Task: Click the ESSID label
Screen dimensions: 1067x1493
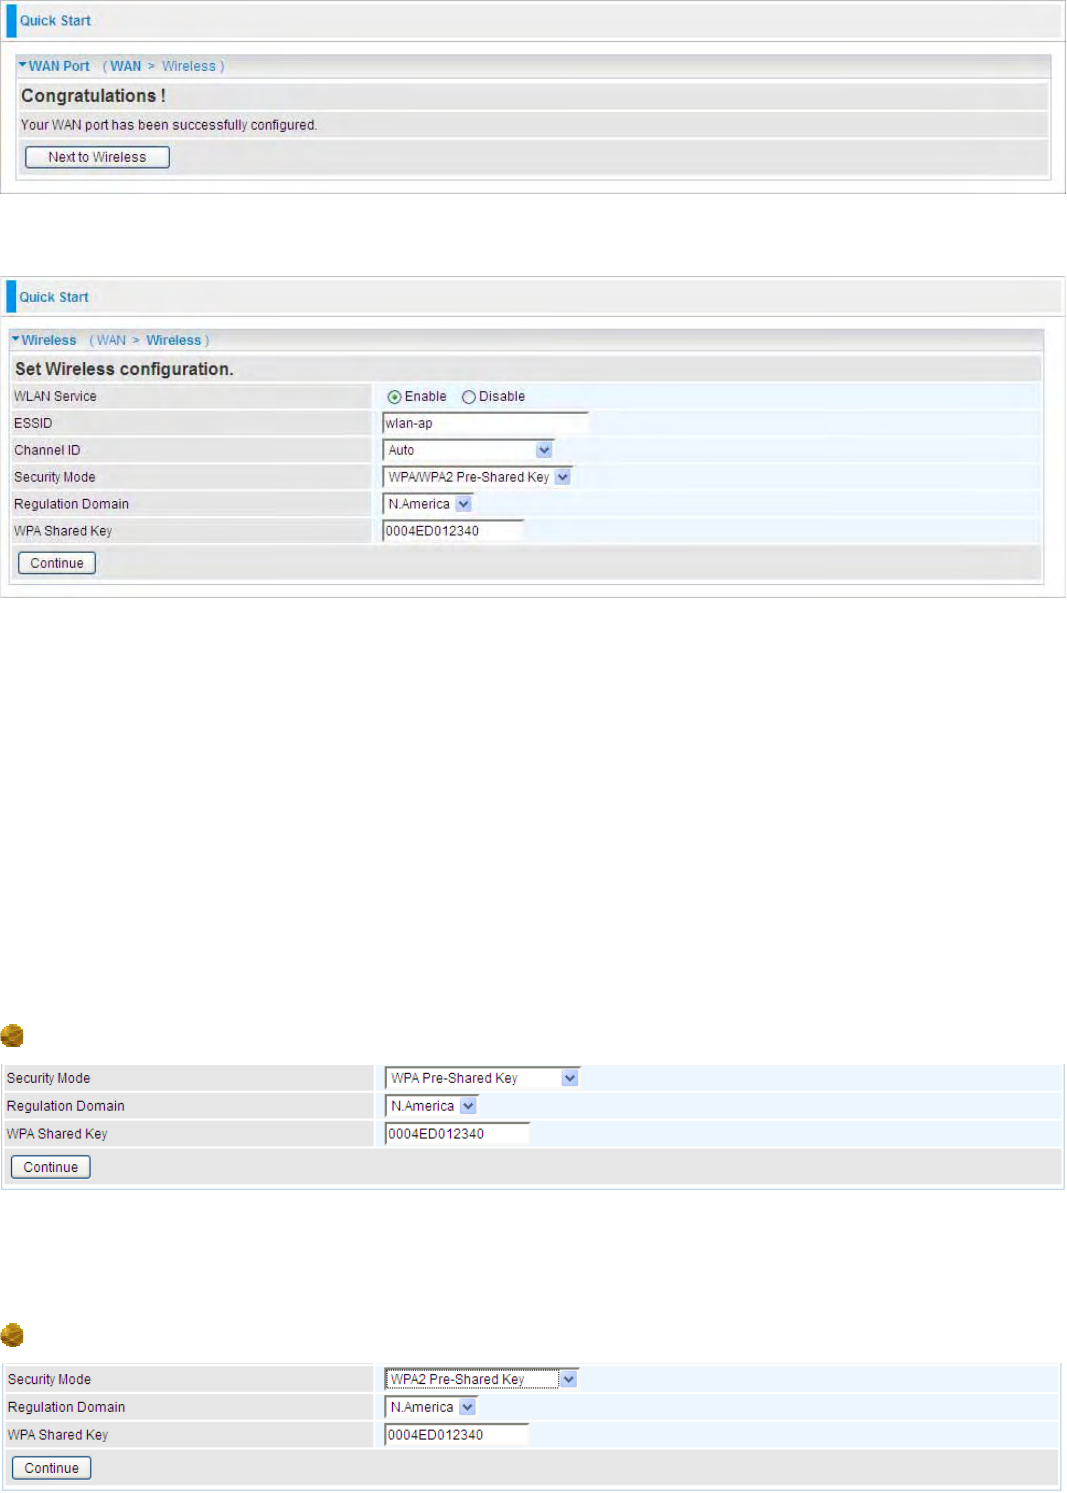Action: click(x=33, y=423)
